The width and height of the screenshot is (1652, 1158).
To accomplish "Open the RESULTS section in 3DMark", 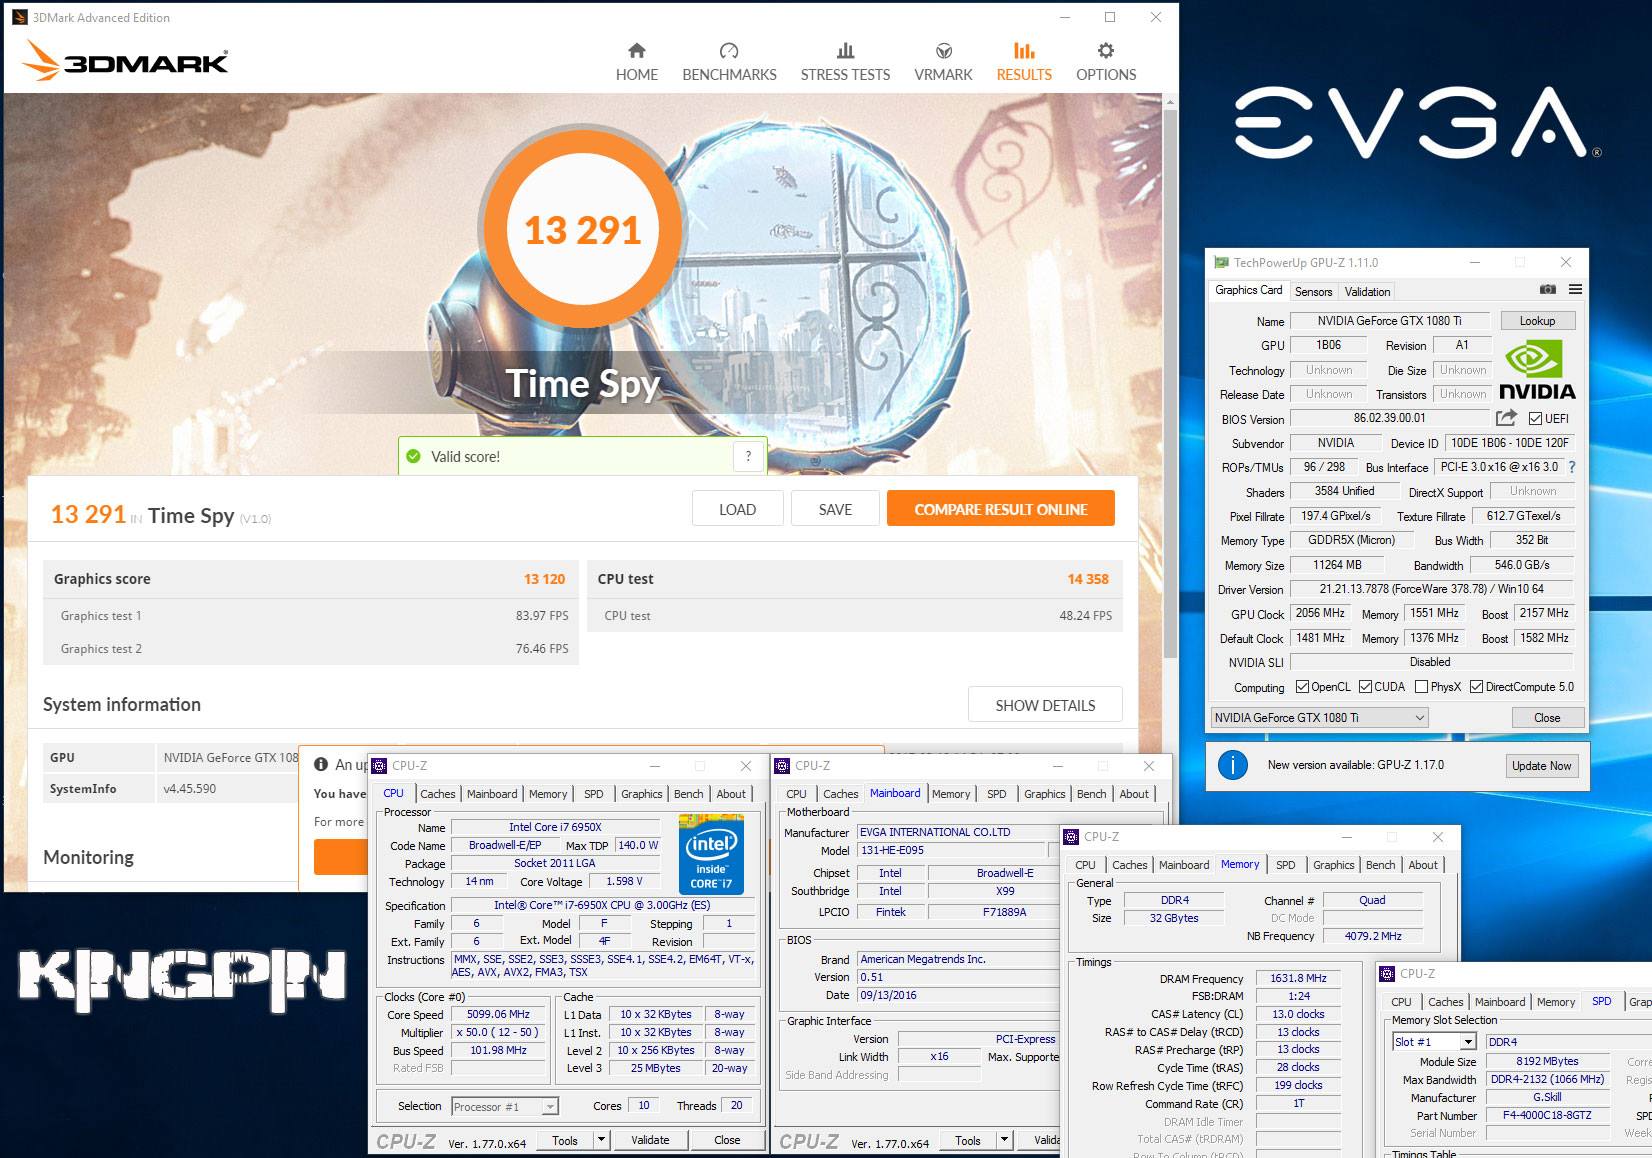I will [x=1024, y=62].
